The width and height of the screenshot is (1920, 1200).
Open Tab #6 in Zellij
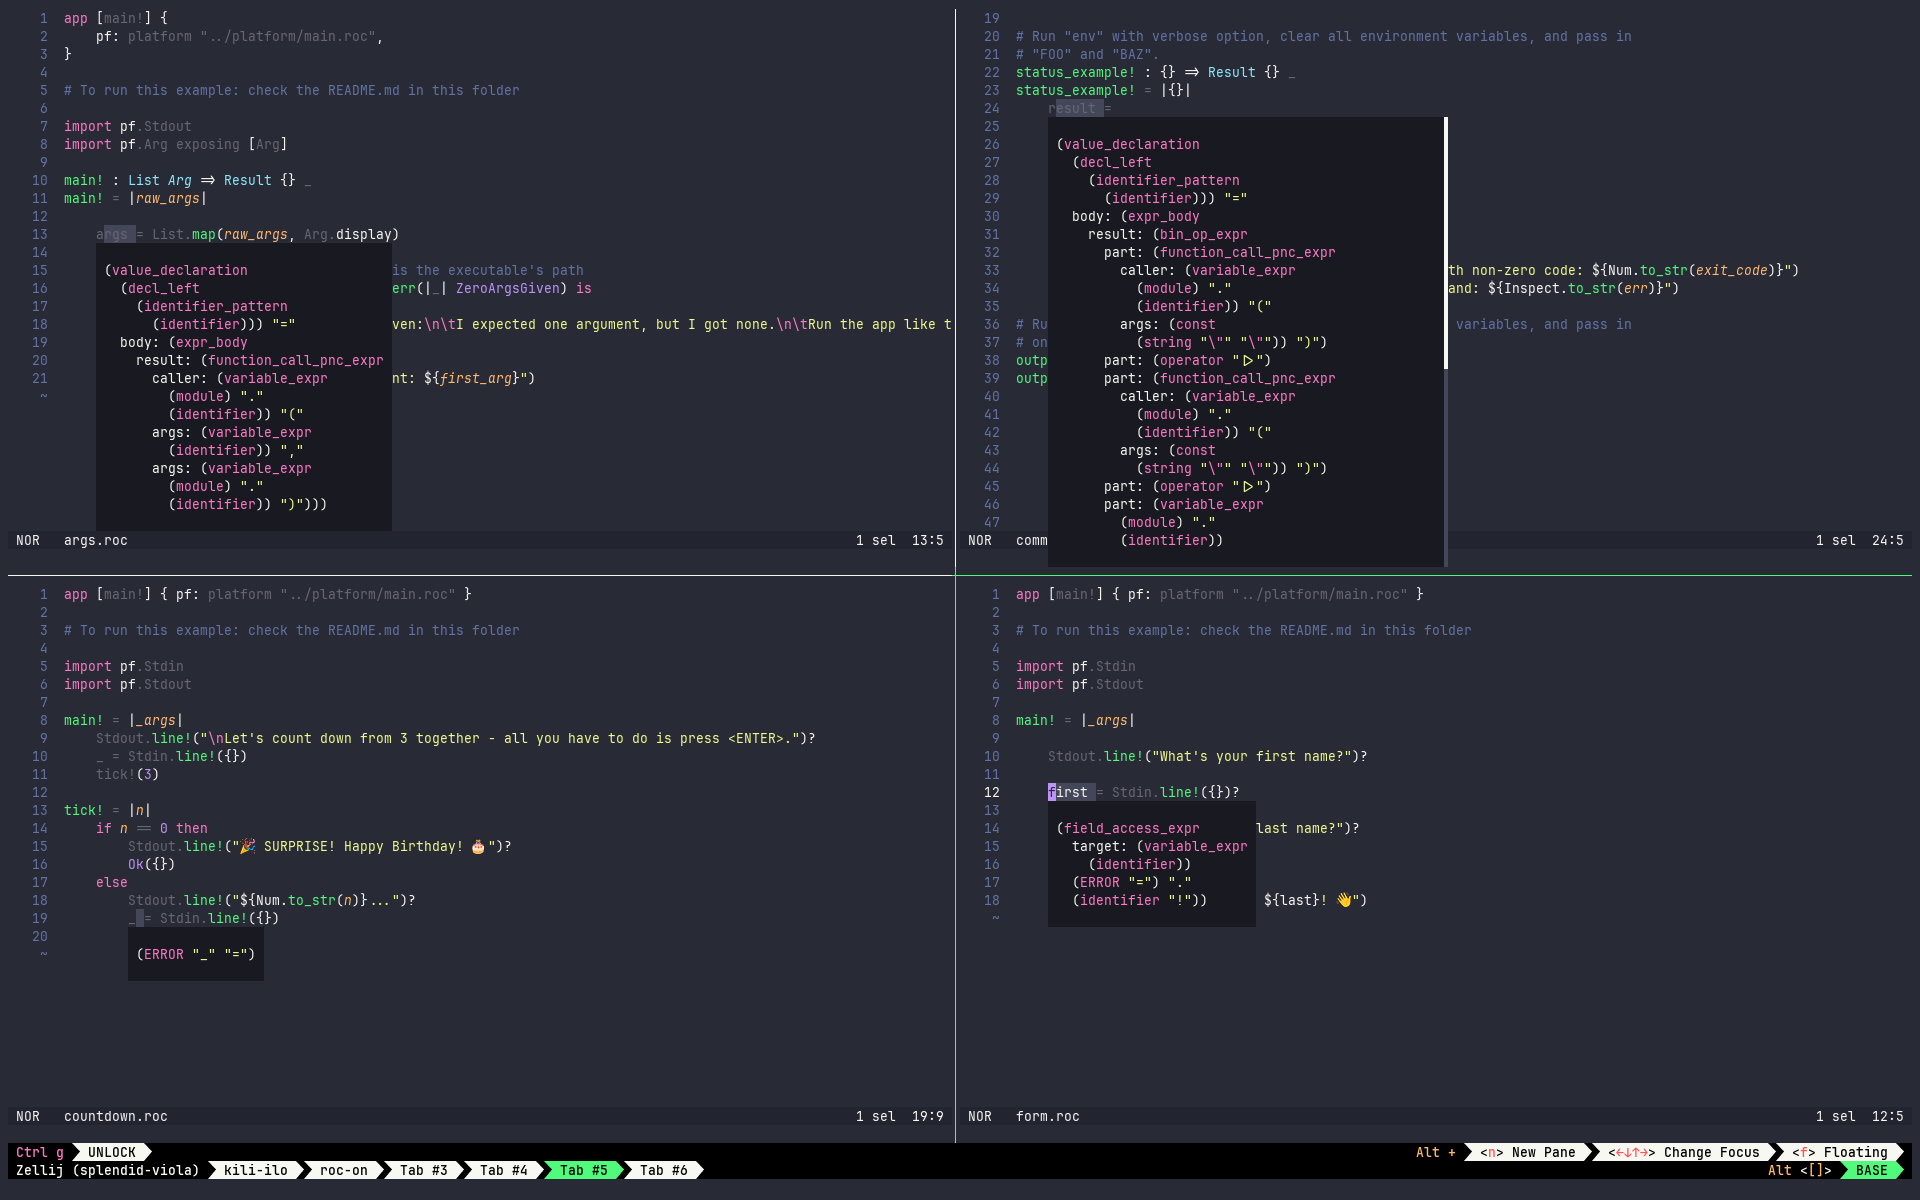click(x=663, y=1170)
